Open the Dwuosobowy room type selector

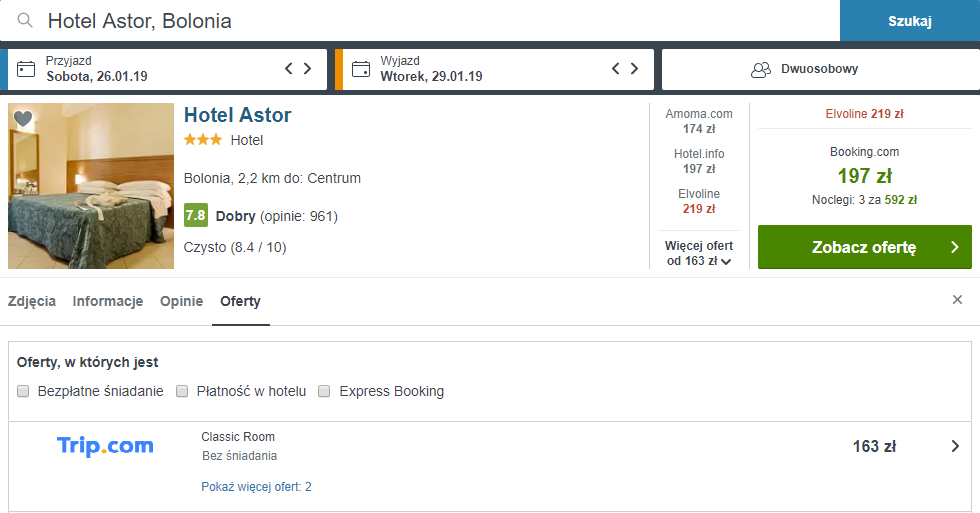(x=821, y=69)
